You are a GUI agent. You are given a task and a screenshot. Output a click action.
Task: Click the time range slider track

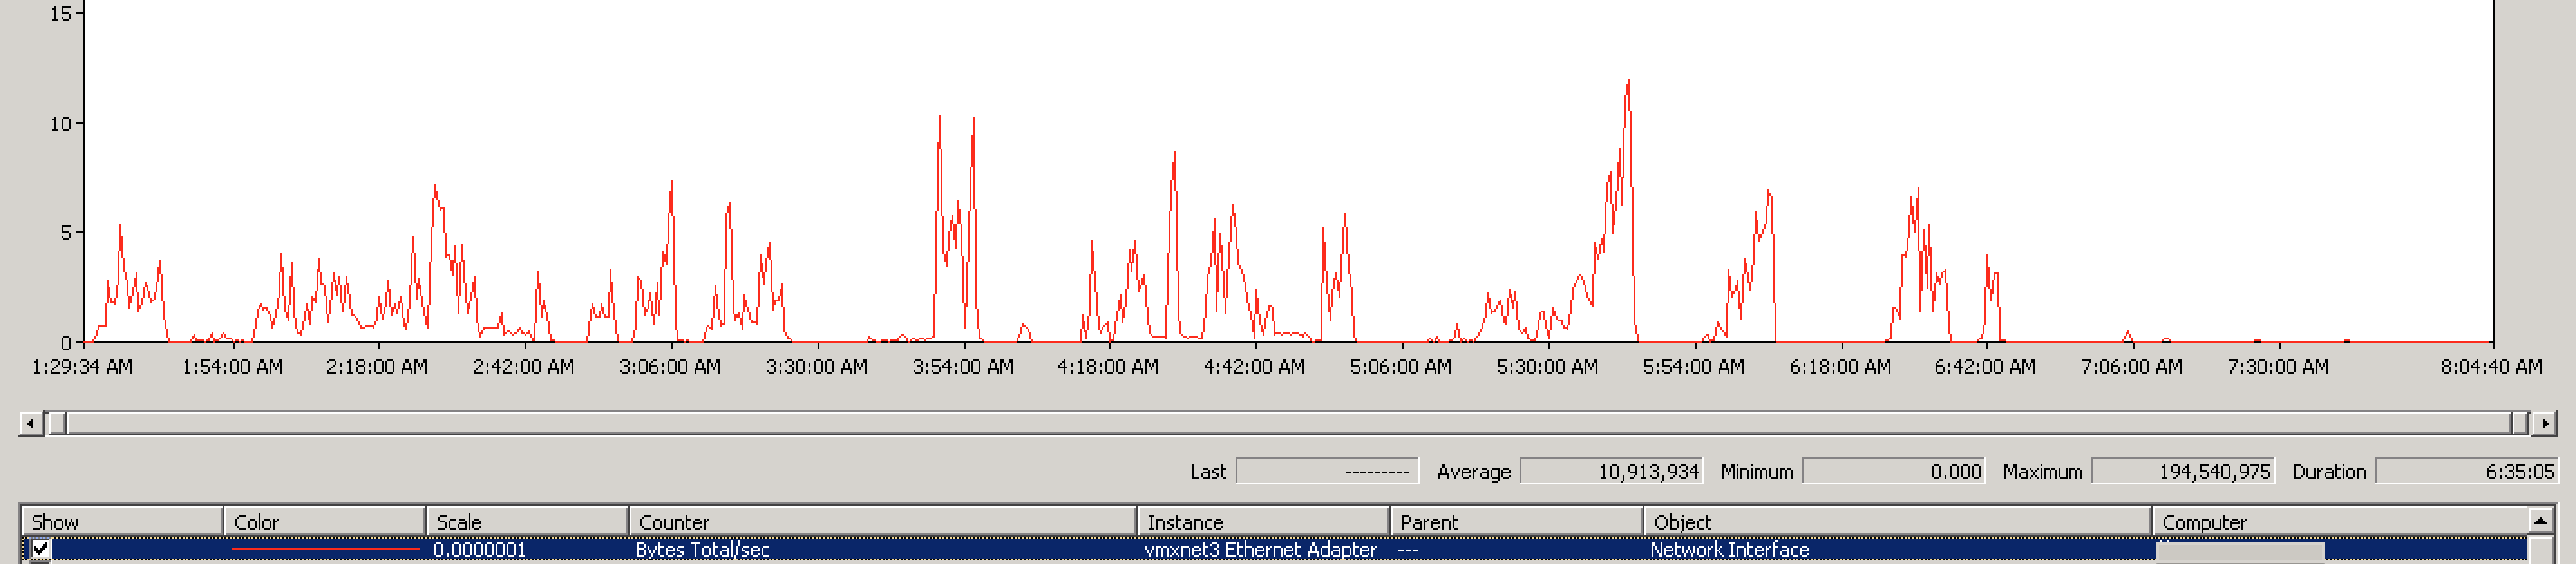click(x=1288, y=423)
